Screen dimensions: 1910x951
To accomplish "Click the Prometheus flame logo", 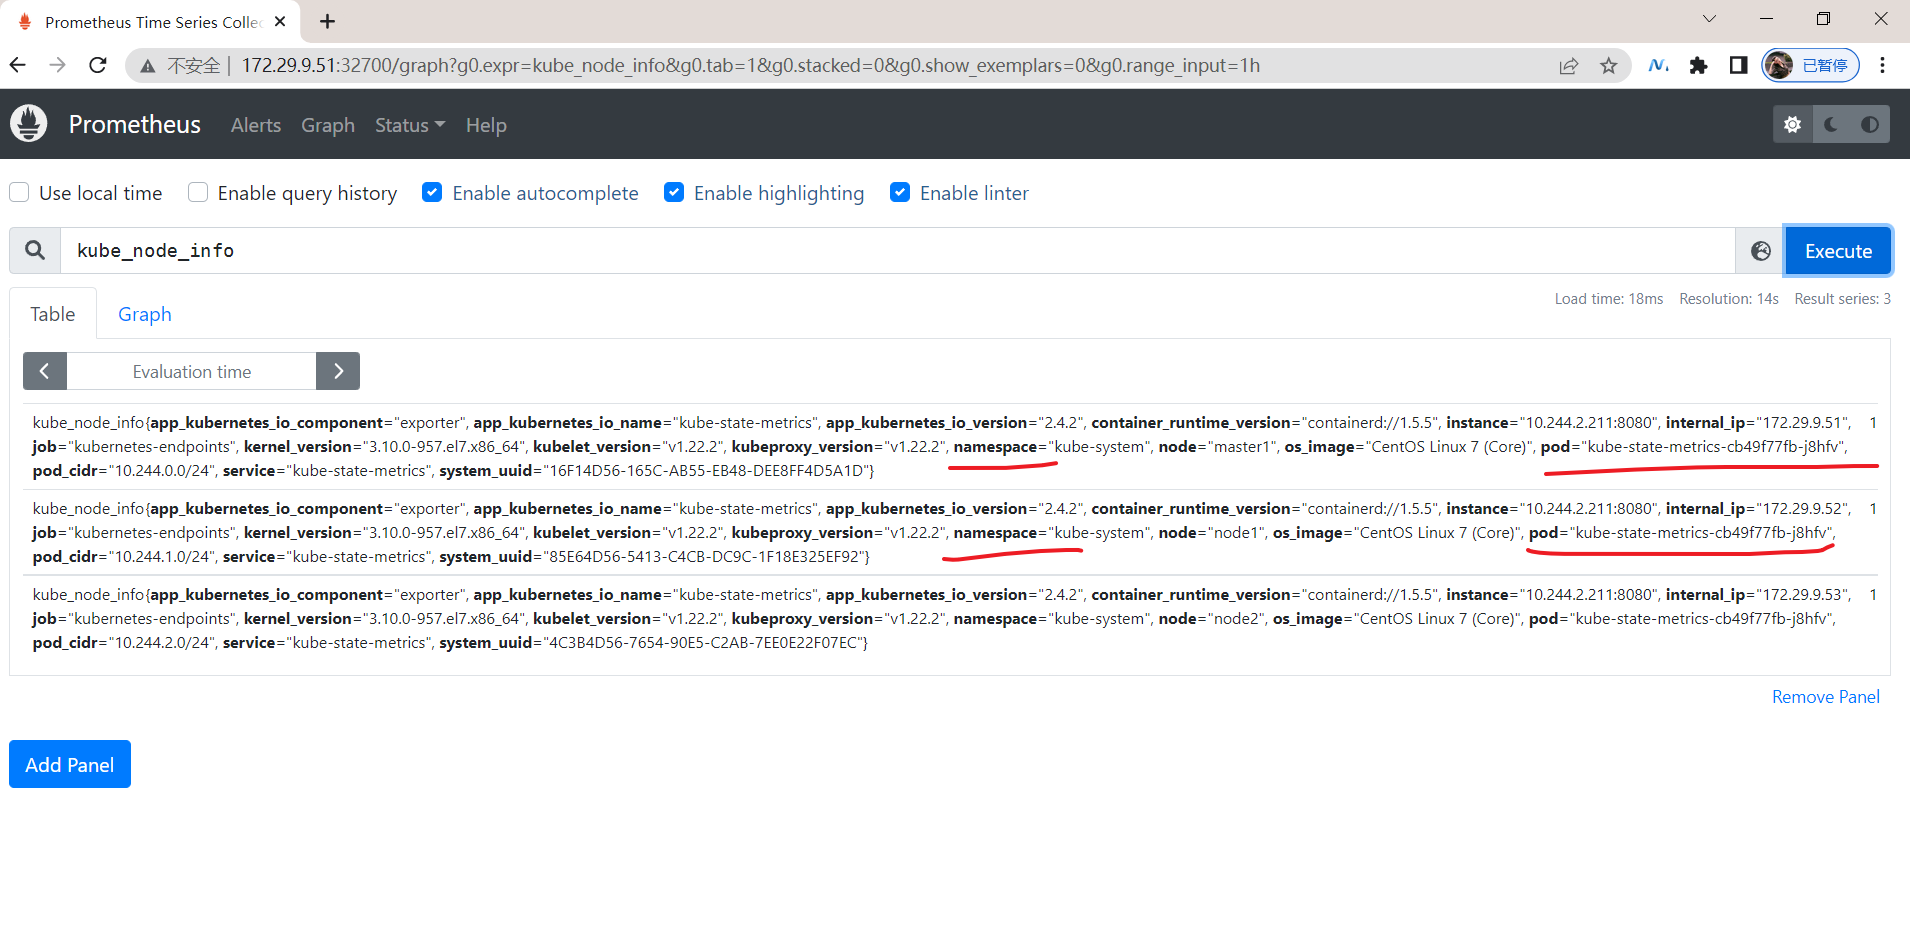I will pyautogui.click(x=28, y=124).
